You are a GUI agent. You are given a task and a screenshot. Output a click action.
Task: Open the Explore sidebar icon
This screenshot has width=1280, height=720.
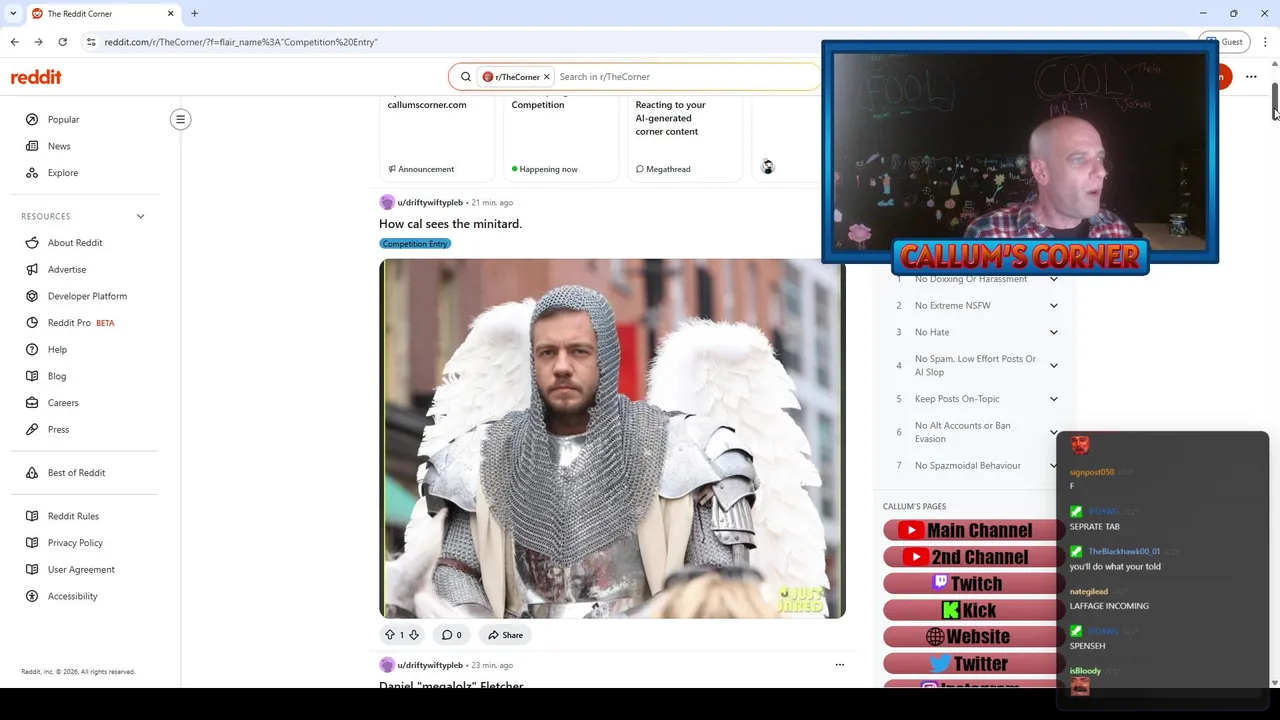pos(32,173)
